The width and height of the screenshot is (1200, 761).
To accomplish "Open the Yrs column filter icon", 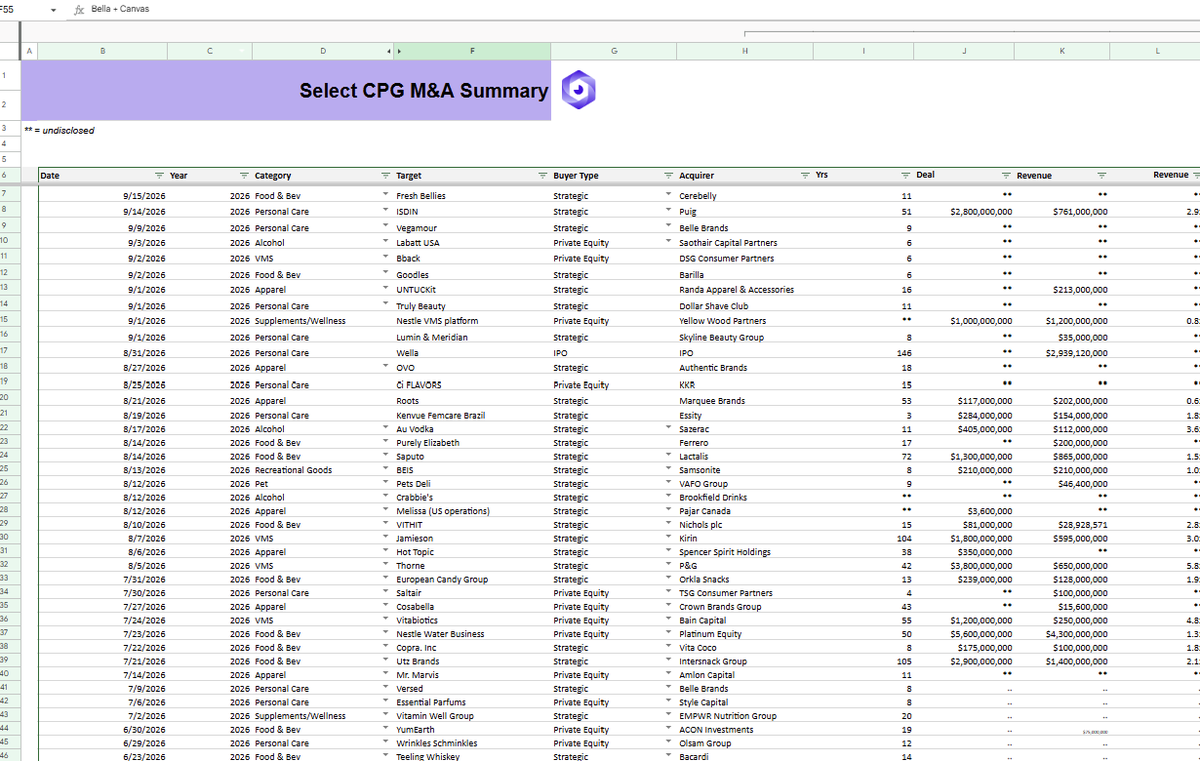I will 906,176.
